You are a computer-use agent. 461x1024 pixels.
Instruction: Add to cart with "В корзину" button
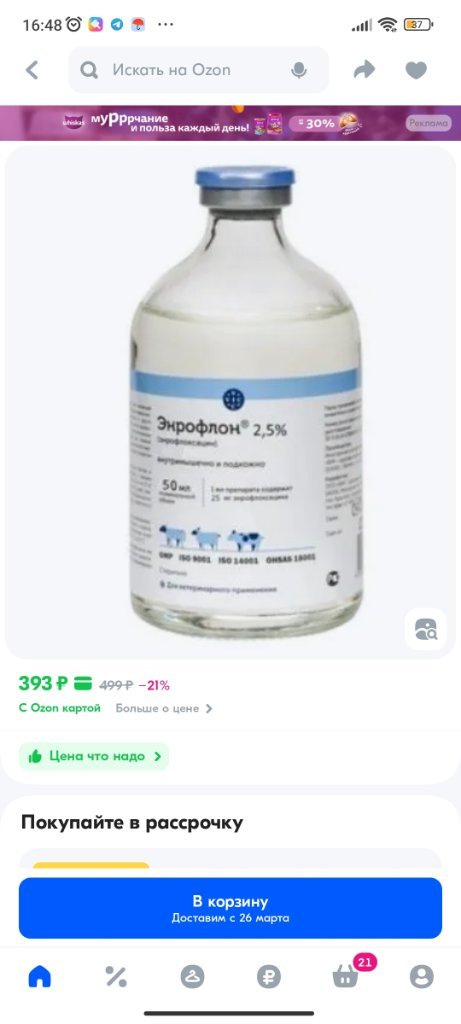click(x=230, y=908)
